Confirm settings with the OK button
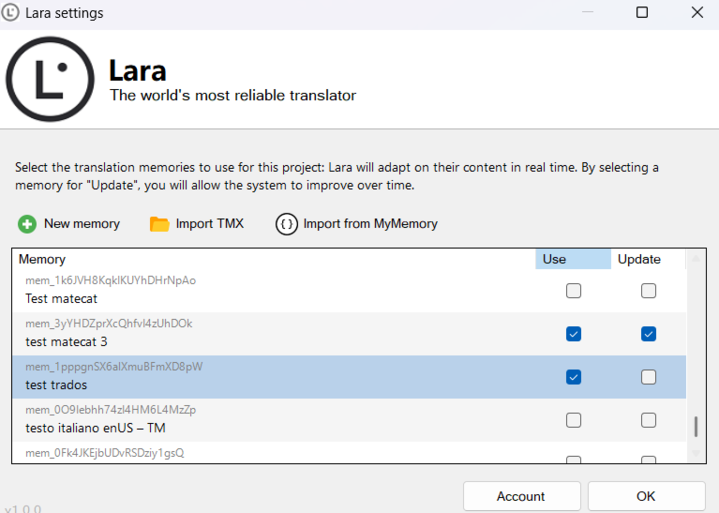The height and width of the screenshot is (513, 719). click(x=646, y=496)
